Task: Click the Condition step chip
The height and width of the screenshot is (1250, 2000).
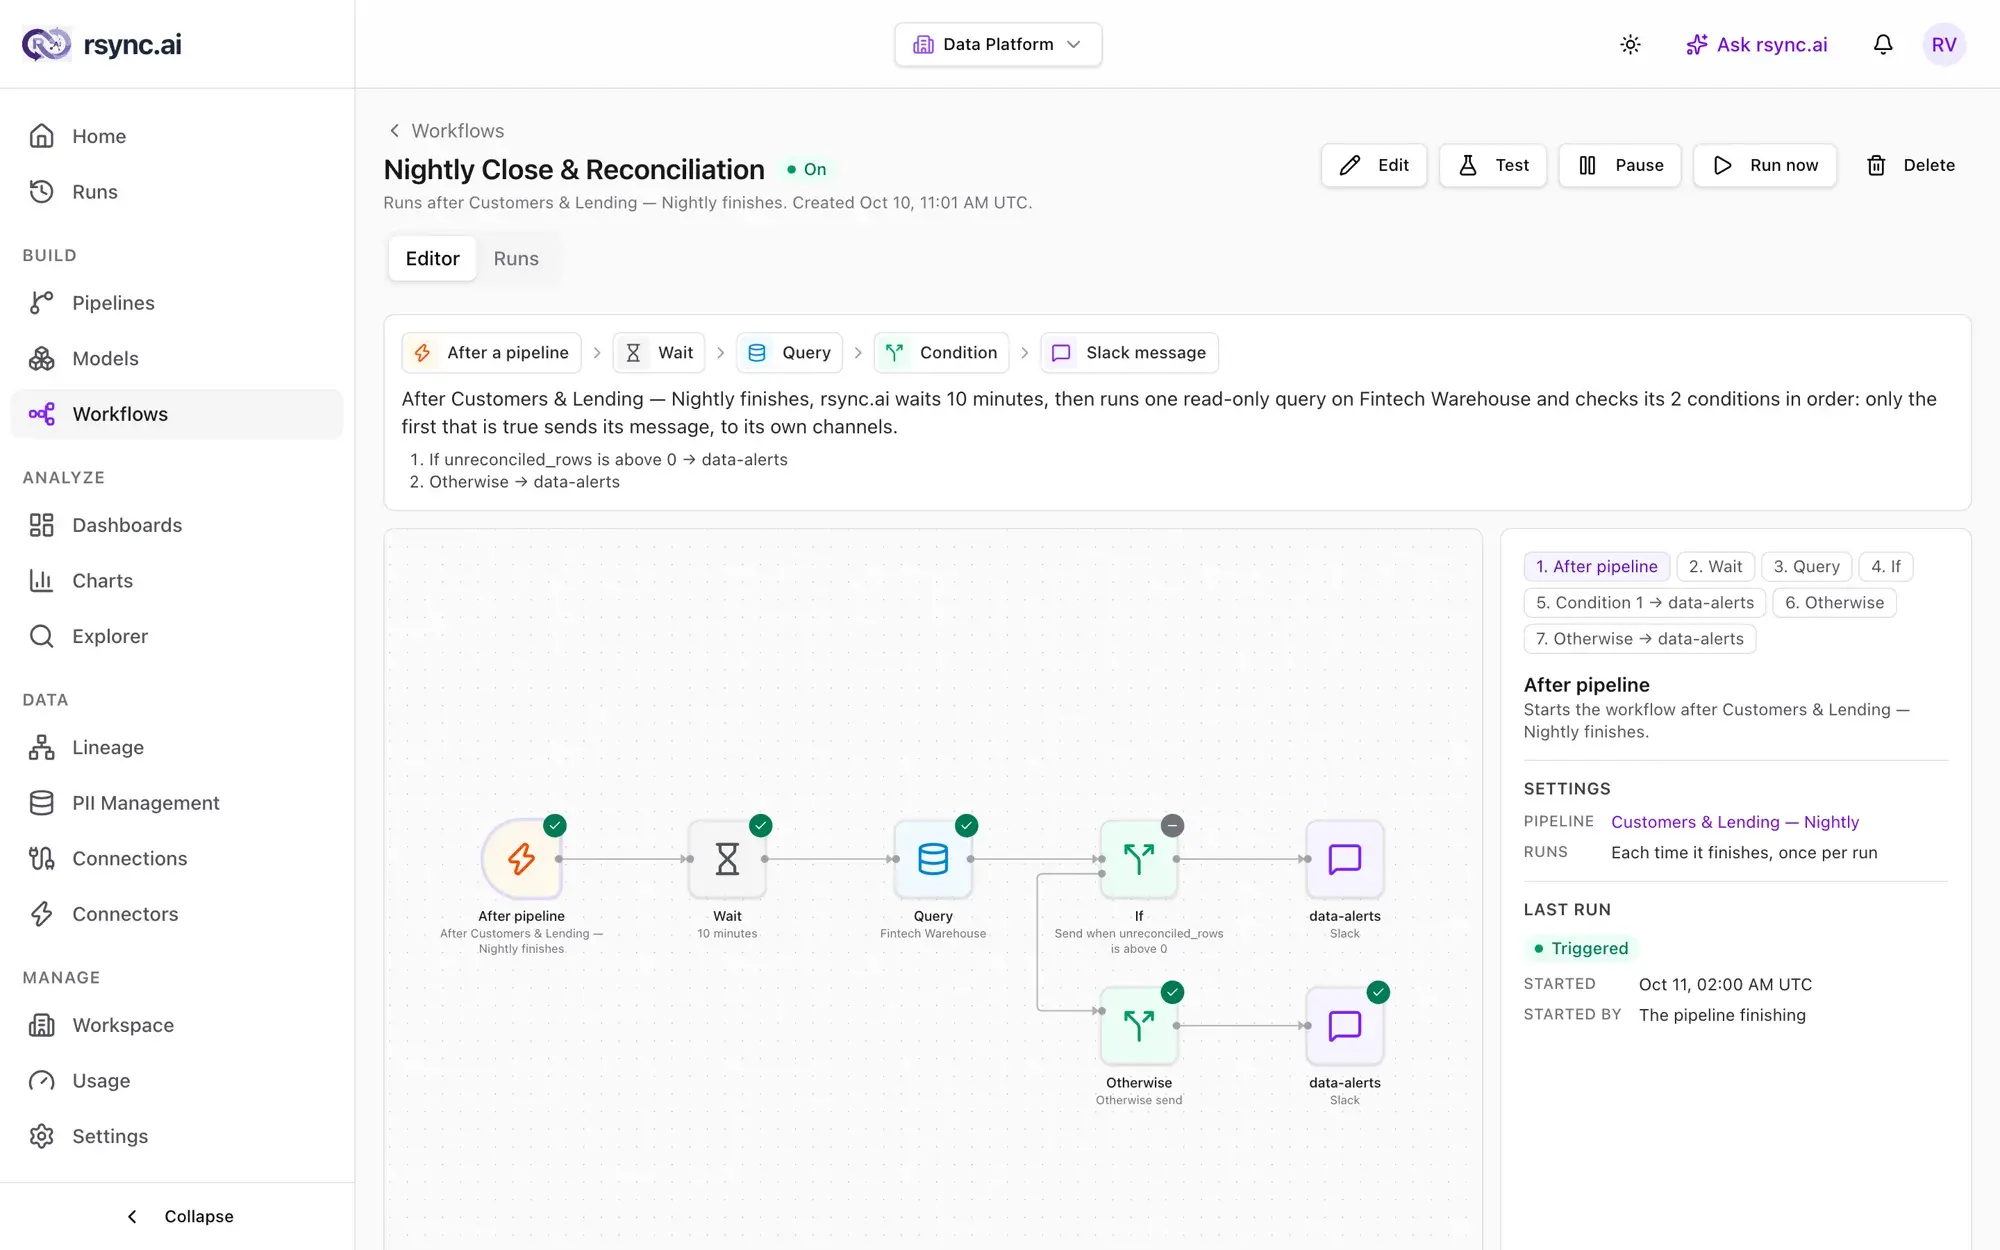Action: pyautogui.click(x=941, y=353)
